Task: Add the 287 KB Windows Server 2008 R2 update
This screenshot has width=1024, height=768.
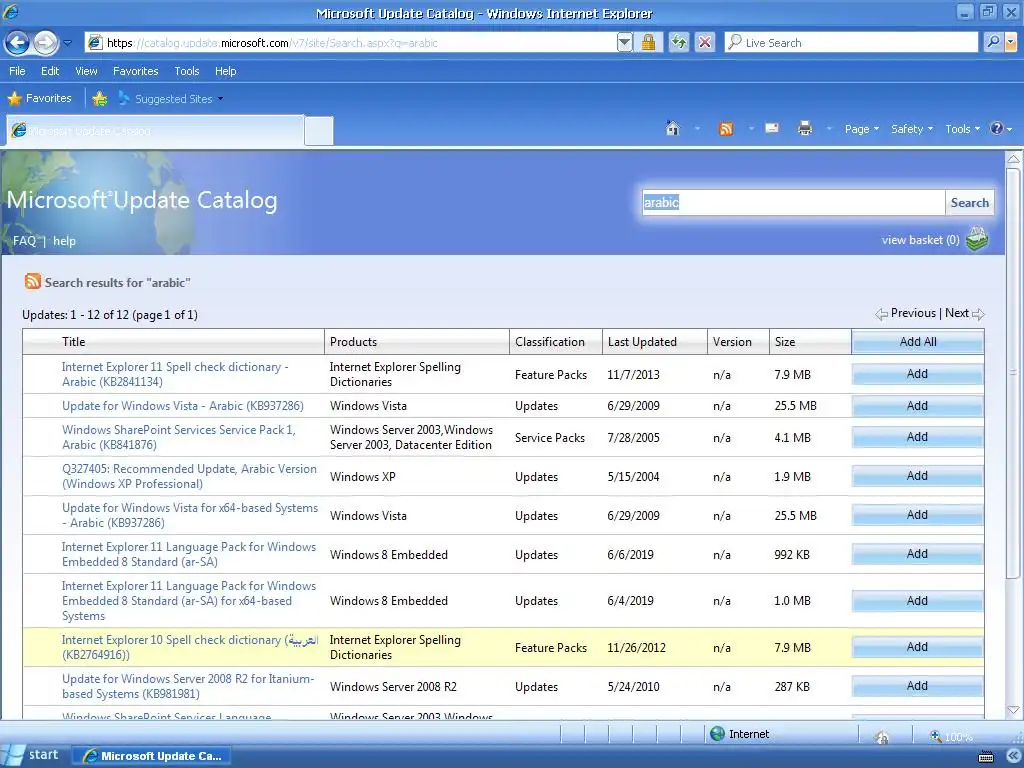Action: [x=917, y=686]
